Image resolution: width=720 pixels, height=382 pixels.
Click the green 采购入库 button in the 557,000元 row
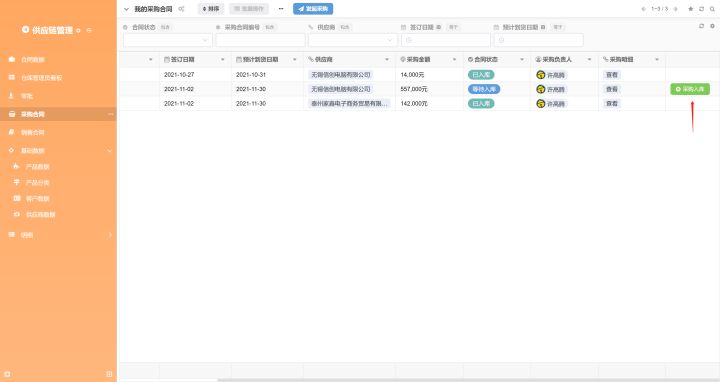pos(690,89)
